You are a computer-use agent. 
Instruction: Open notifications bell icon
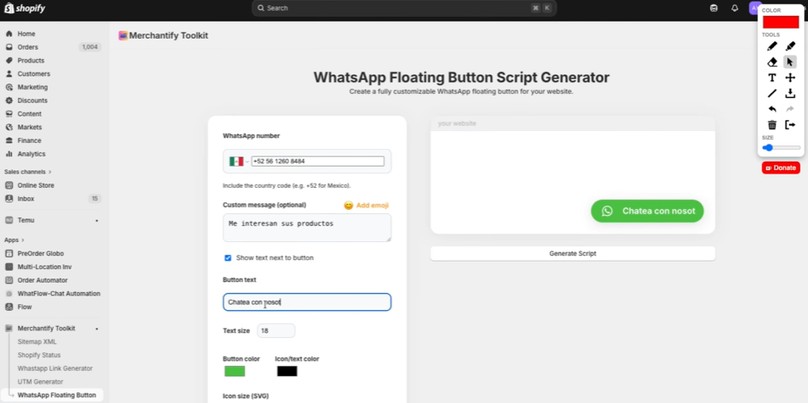735,8
